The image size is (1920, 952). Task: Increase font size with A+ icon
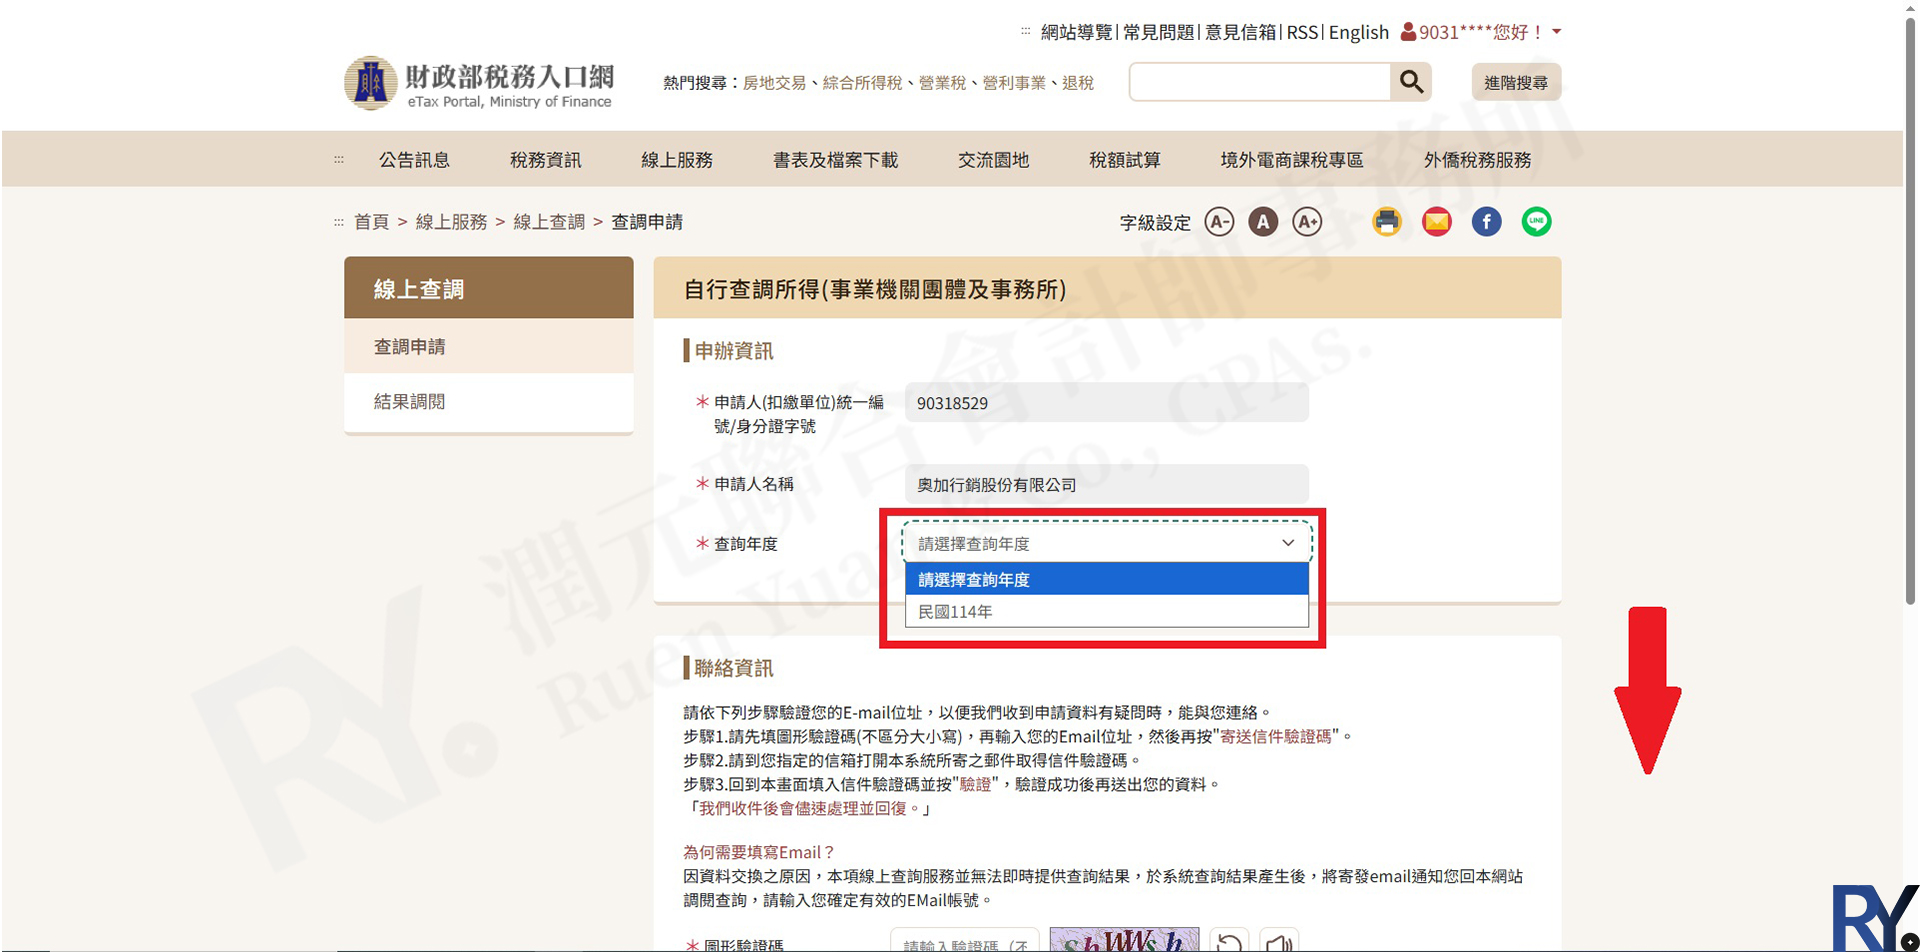coord(1307,221)
